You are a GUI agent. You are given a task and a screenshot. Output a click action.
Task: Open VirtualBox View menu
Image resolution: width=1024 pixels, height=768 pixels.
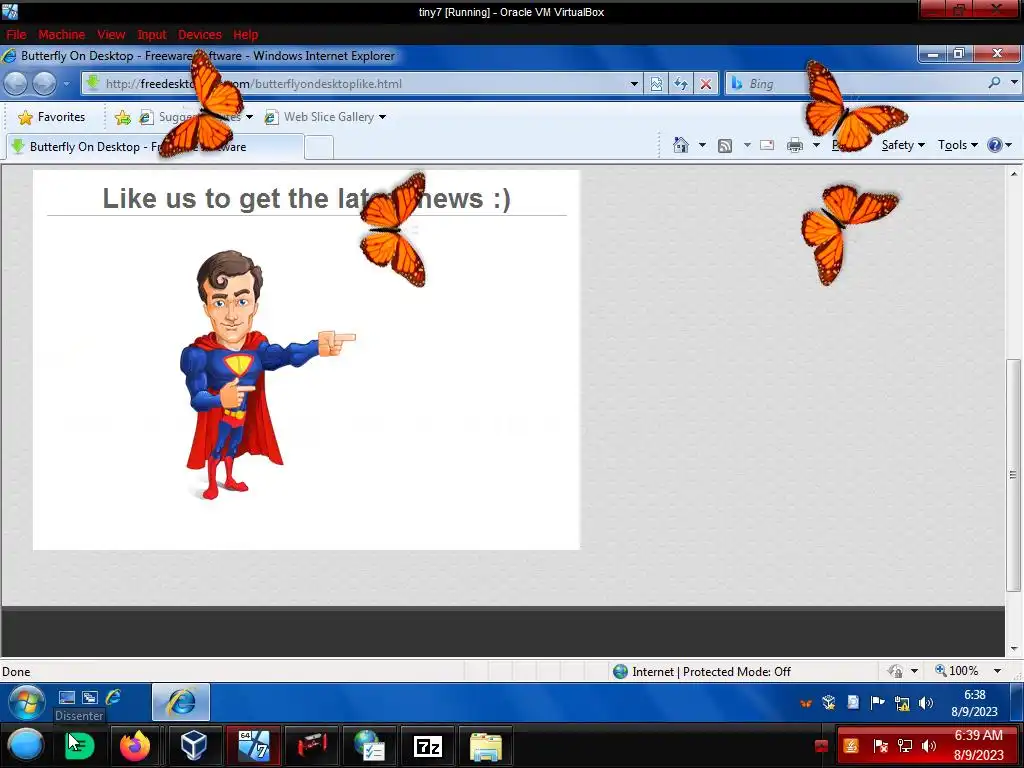point(111,35)
